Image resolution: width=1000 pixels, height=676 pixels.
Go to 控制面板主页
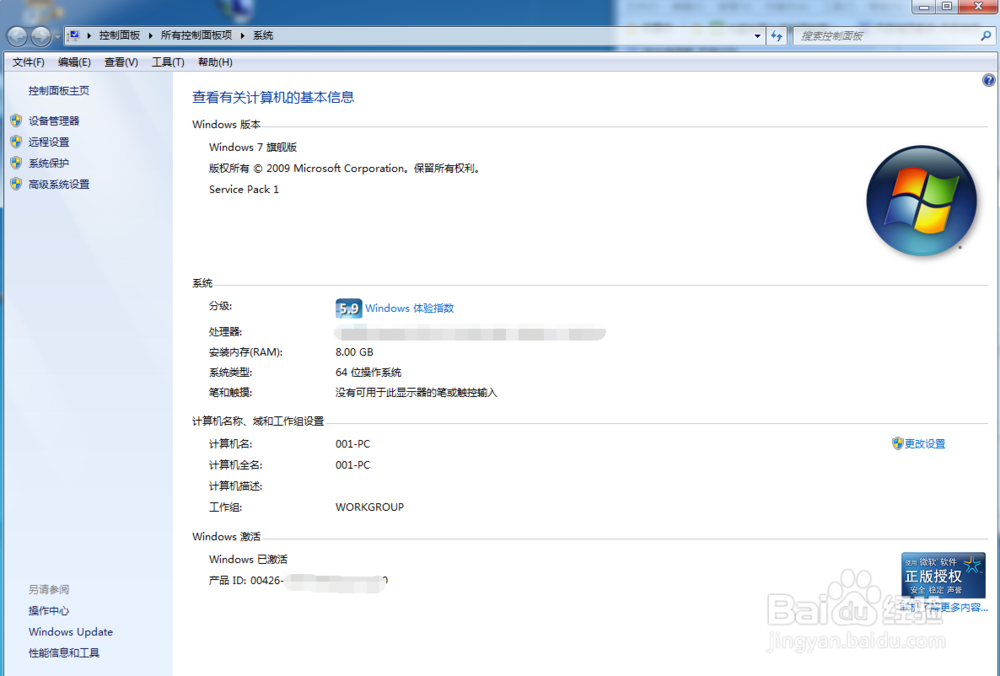coord(59,91)
